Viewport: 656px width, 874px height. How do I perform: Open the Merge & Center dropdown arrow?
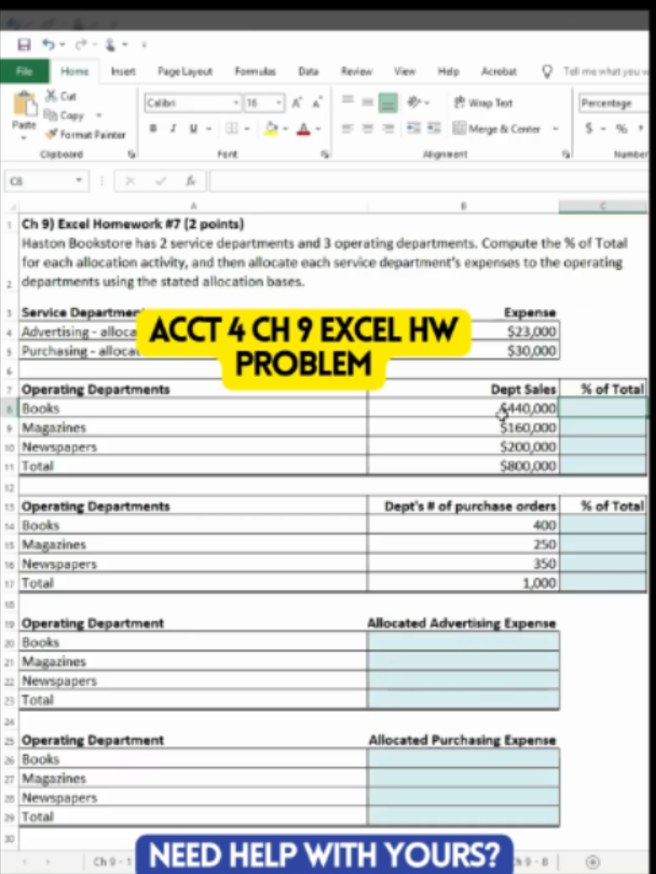tap(555, 129)
